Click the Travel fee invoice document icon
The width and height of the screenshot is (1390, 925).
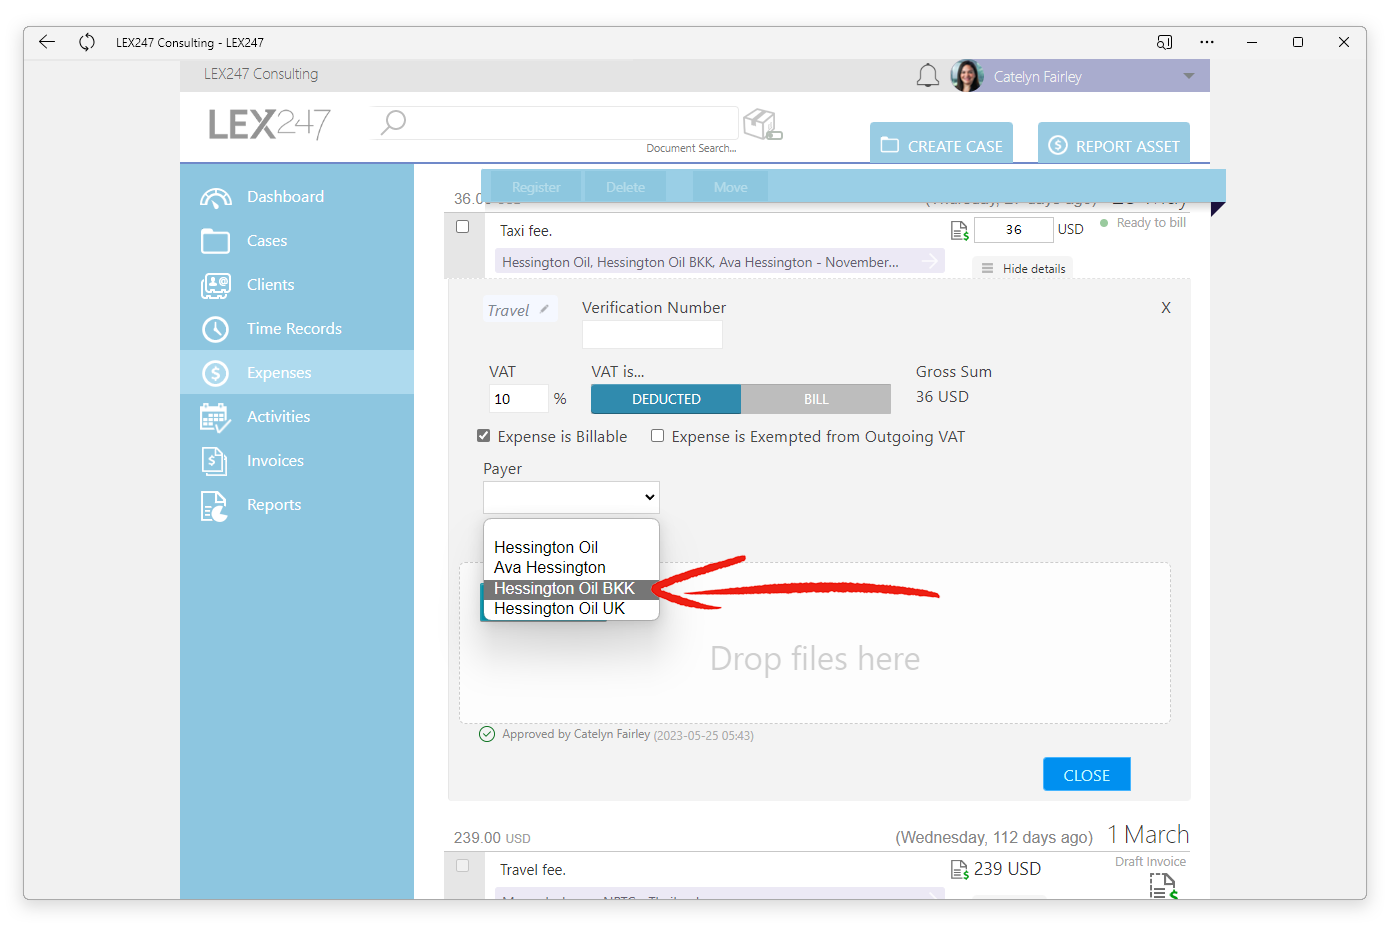pos(959,870)
